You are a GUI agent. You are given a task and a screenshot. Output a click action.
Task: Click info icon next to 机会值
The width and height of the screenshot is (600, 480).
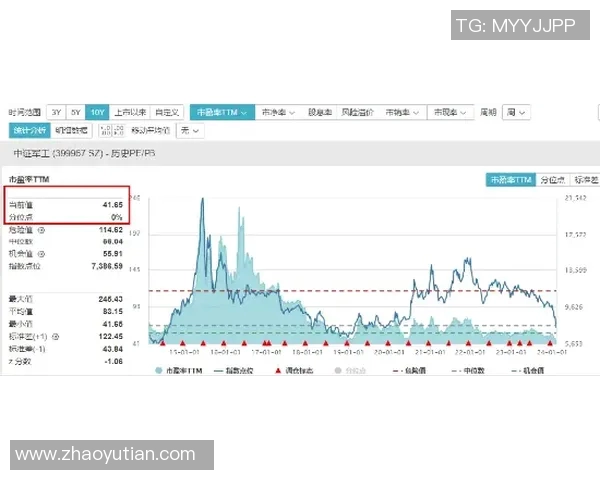[41, 254]
